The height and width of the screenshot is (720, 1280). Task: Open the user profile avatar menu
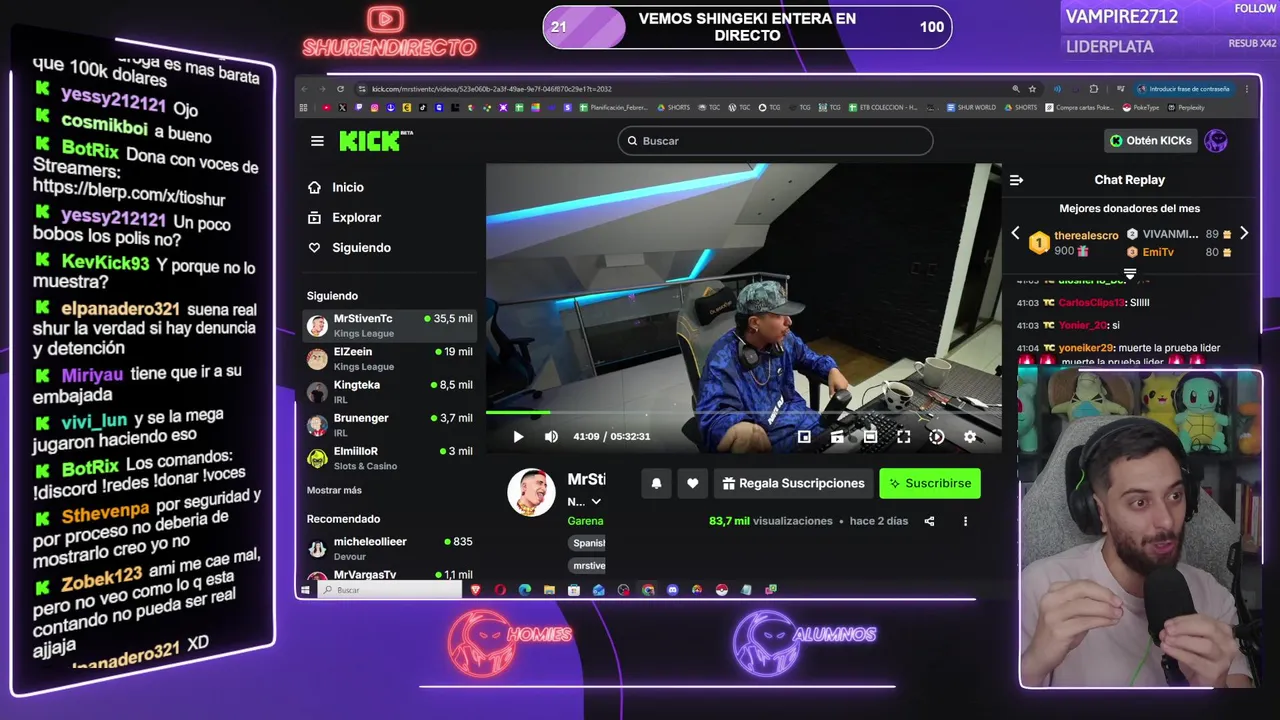point(1216,141)
